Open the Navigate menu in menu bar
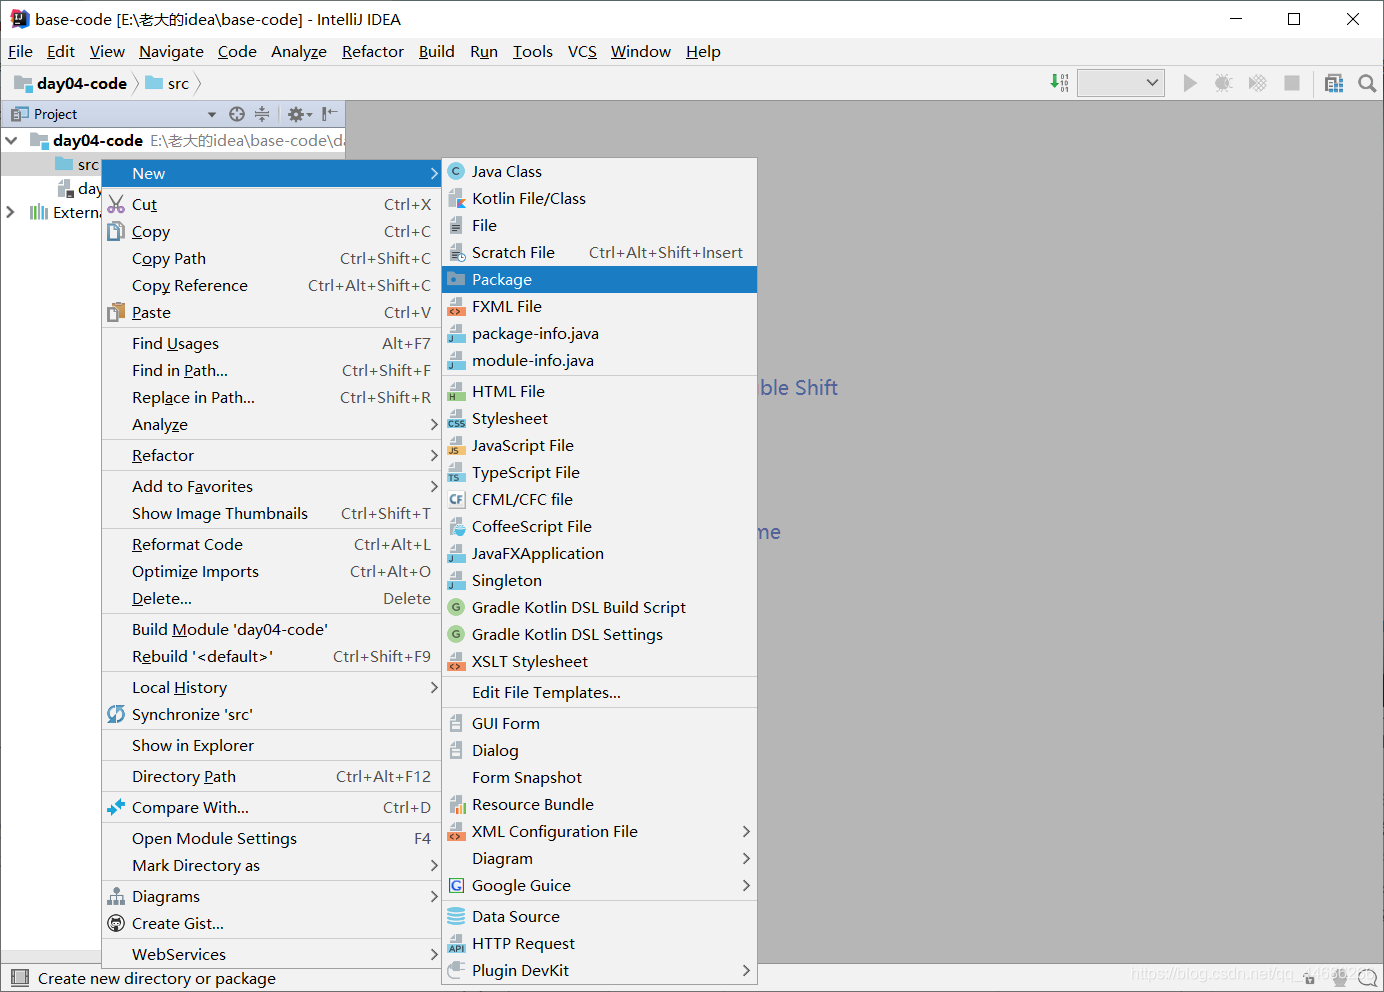 (x=171, y=52)
